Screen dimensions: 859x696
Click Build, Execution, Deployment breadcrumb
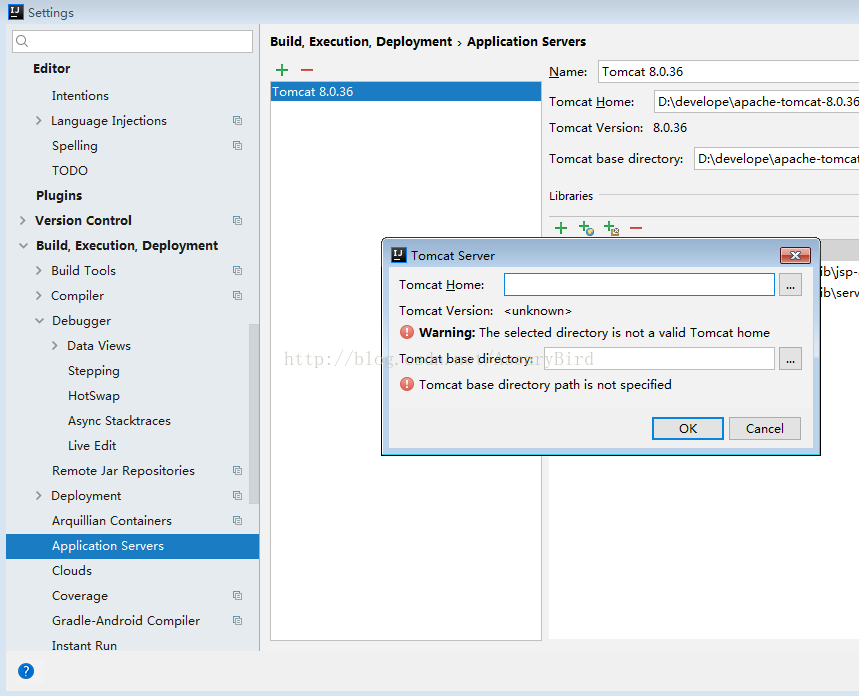(x=361, y=42)
